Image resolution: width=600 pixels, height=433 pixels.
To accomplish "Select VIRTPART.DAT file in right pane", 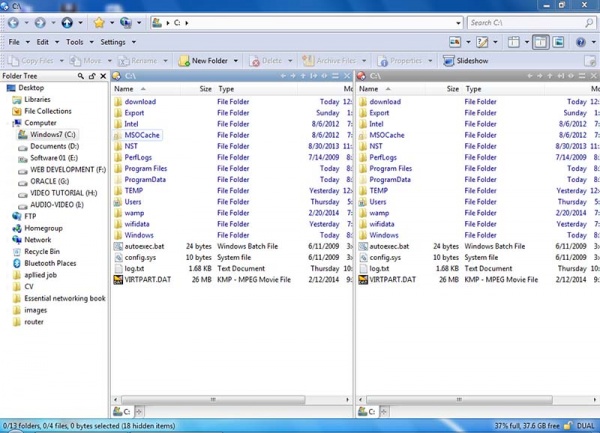I will click(x=393, y=280).
